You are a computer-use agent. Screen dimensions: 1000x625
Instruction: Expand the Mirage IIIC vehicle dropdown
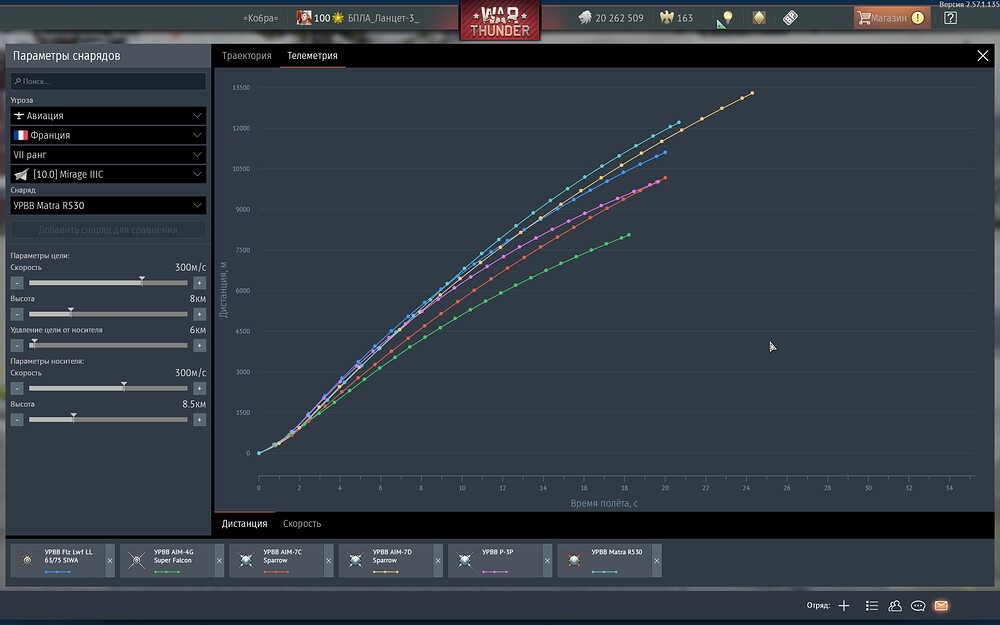tap(108, 174)
